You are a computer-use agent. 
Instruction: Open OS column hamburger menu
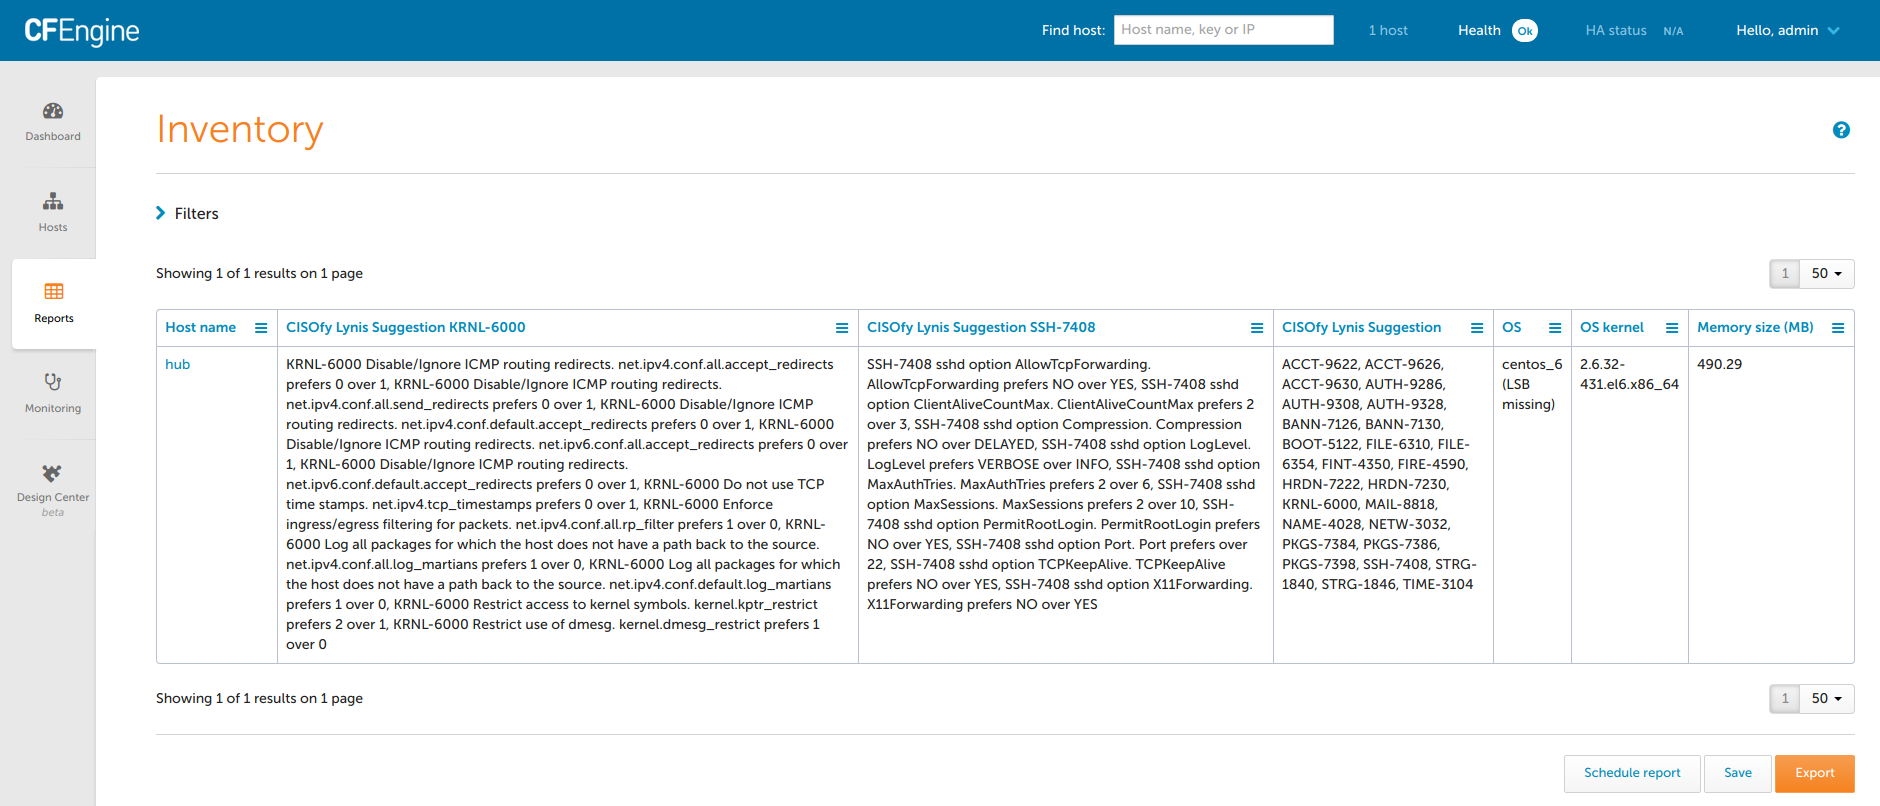pyautogui.click(x=1555, y=328)
